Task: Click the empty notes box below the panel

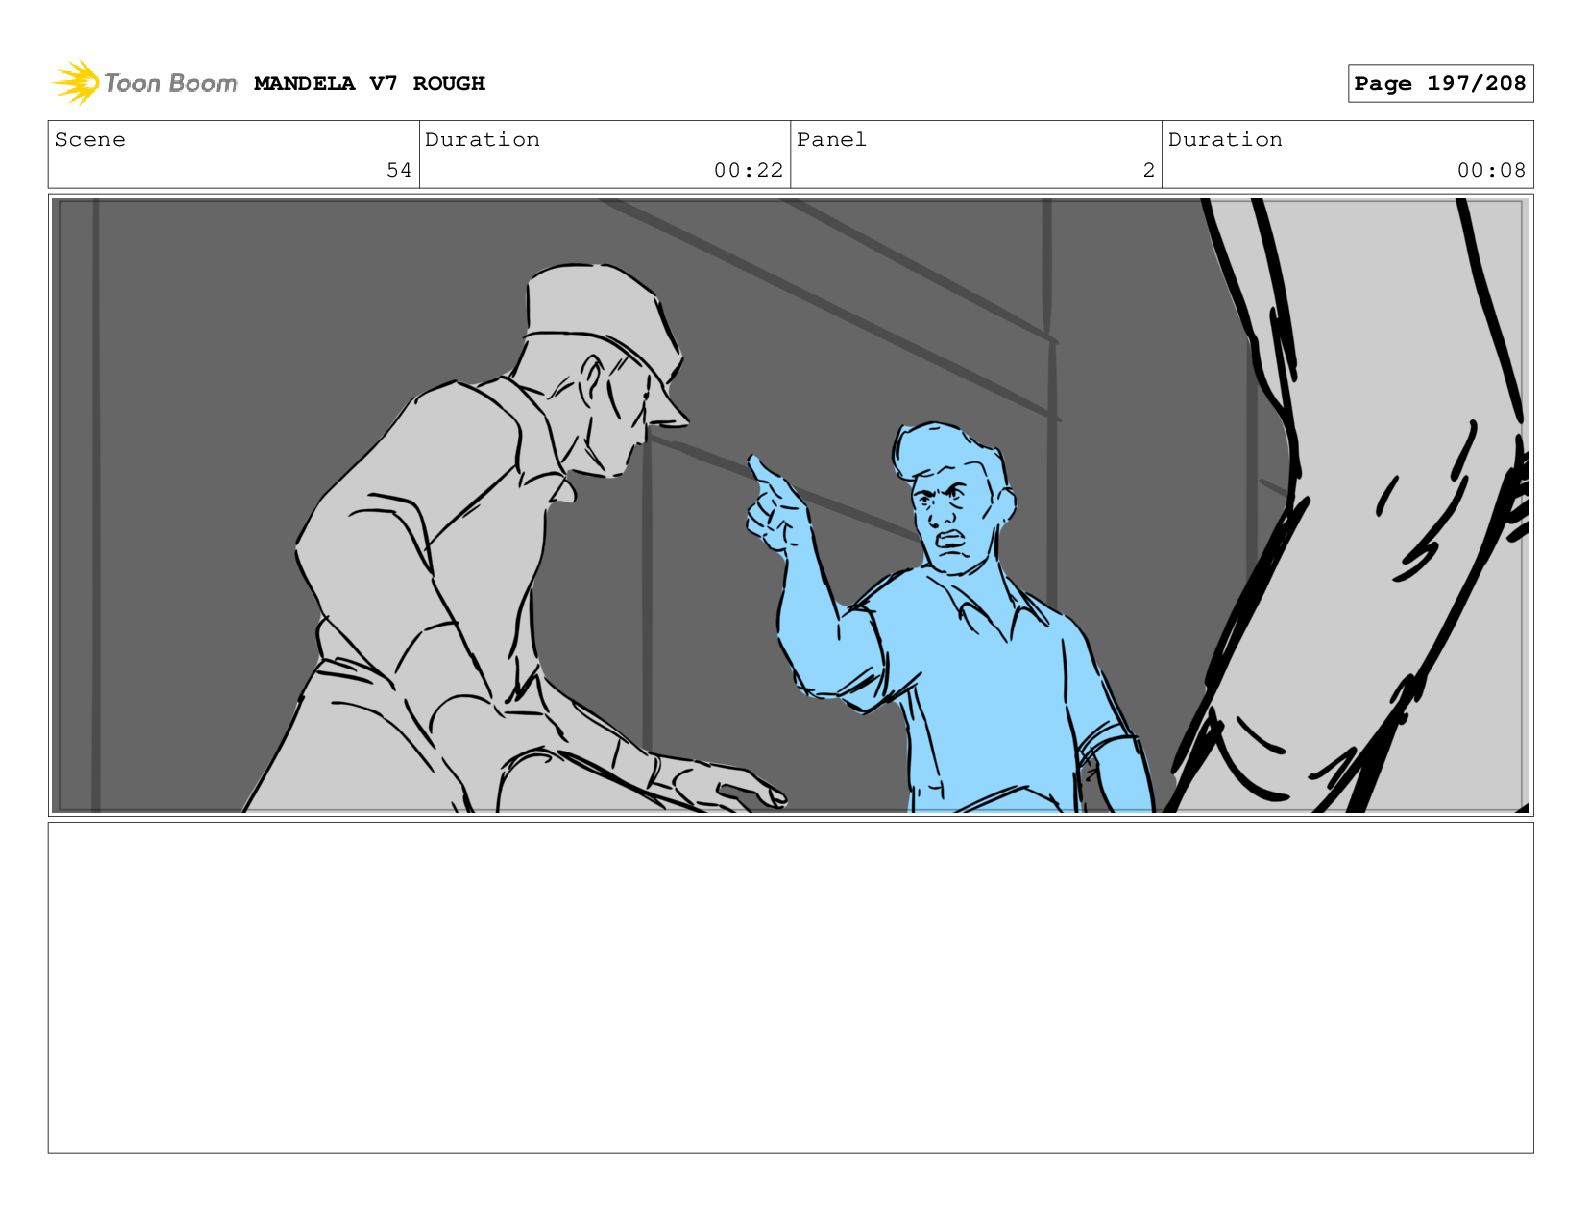Action: click(x=790, y=987)
